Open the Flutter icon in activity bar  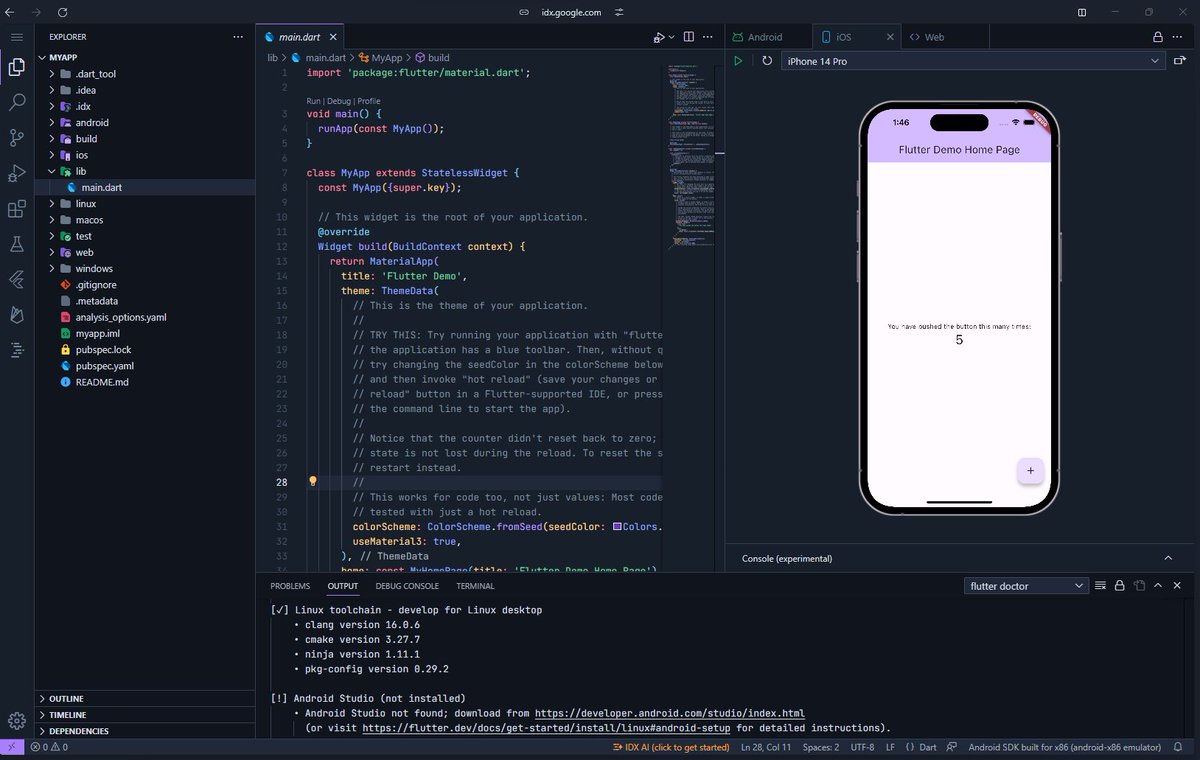click(x=17, y=279)
